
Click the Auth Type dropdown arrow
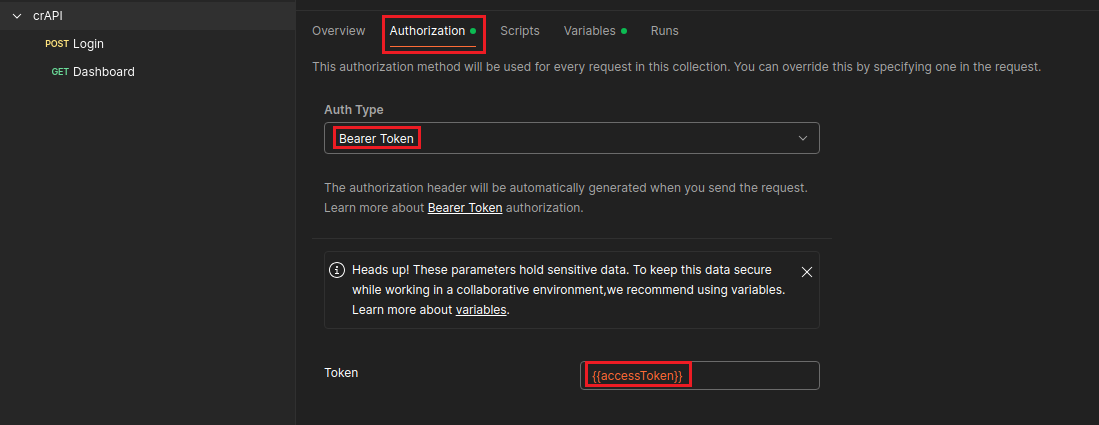[802, 138]
